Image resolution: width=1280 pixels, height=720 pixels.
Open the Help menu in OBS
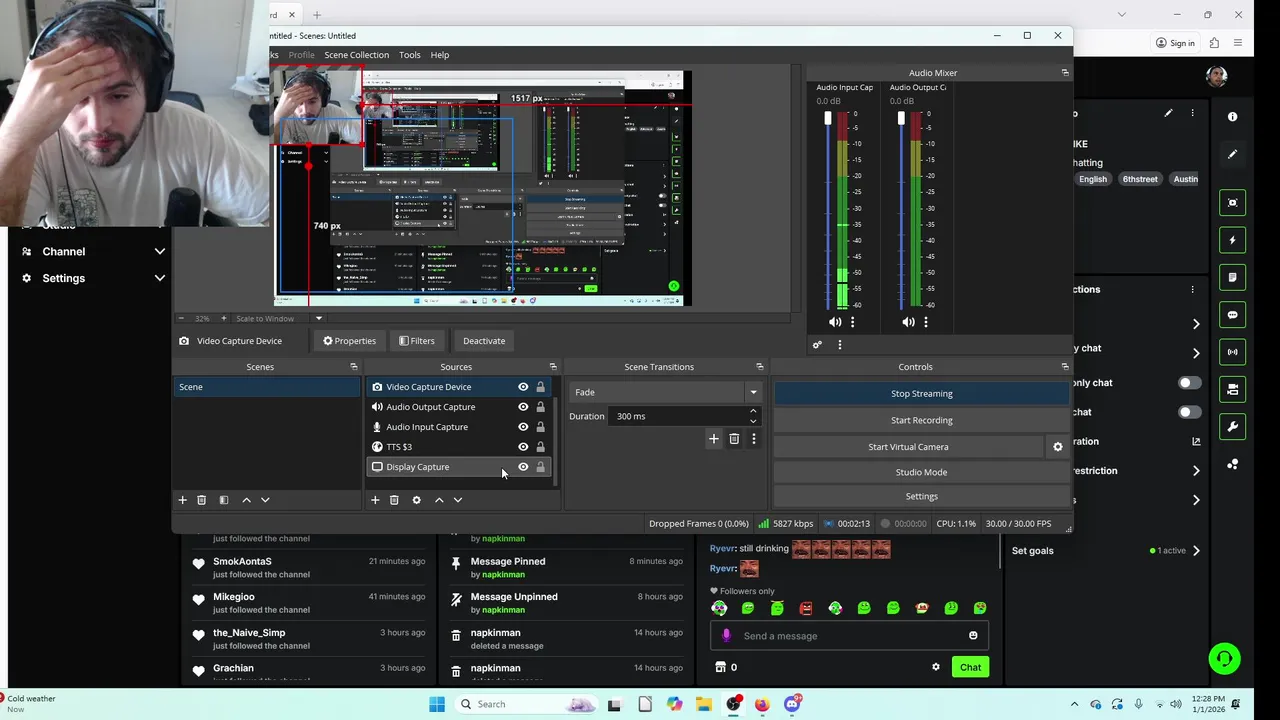pyautogui.click(x=440, y=55)
